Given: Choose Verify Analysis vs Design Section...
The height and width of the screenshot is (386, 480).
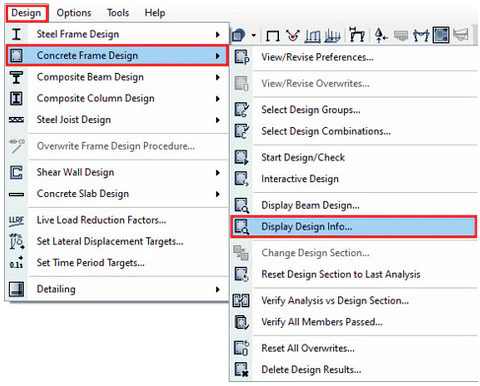Looking at the screenshot, I should click(x=354, y=301).
